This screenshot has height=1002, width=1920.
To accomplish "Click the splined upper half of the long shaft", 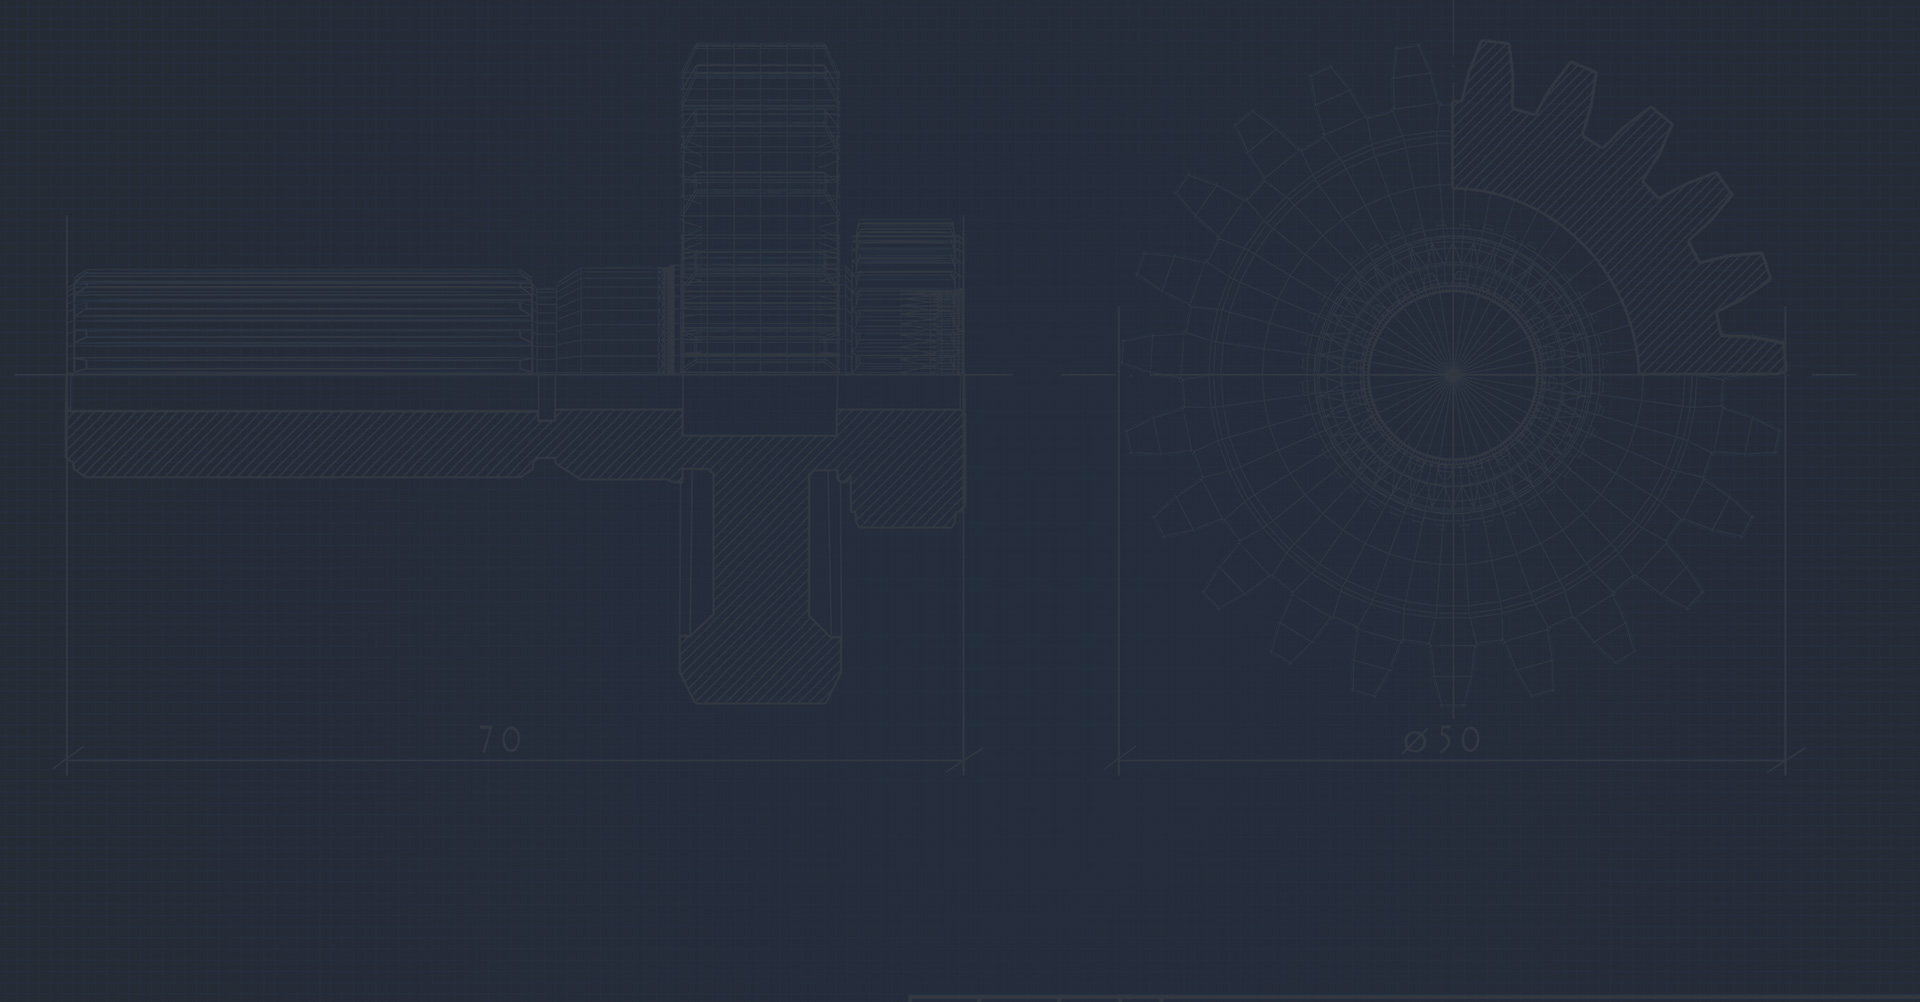I will pos(300,320).
